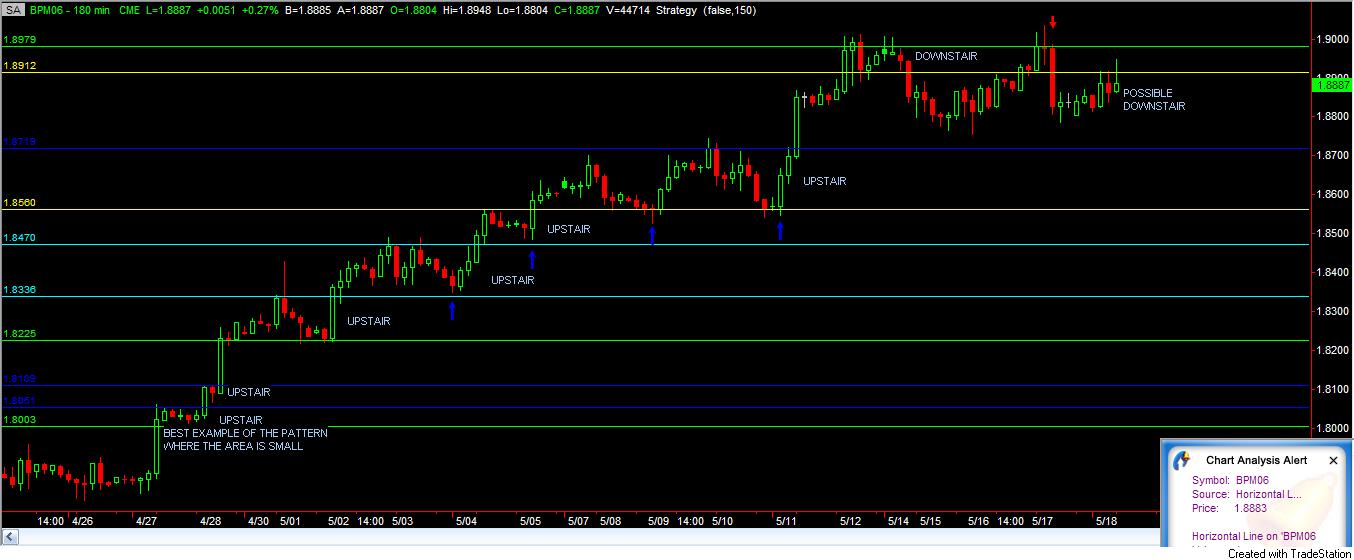1354x560 pixels.
Task: Click the 5/04 date axis label
Action: click(x=466, y=521)
